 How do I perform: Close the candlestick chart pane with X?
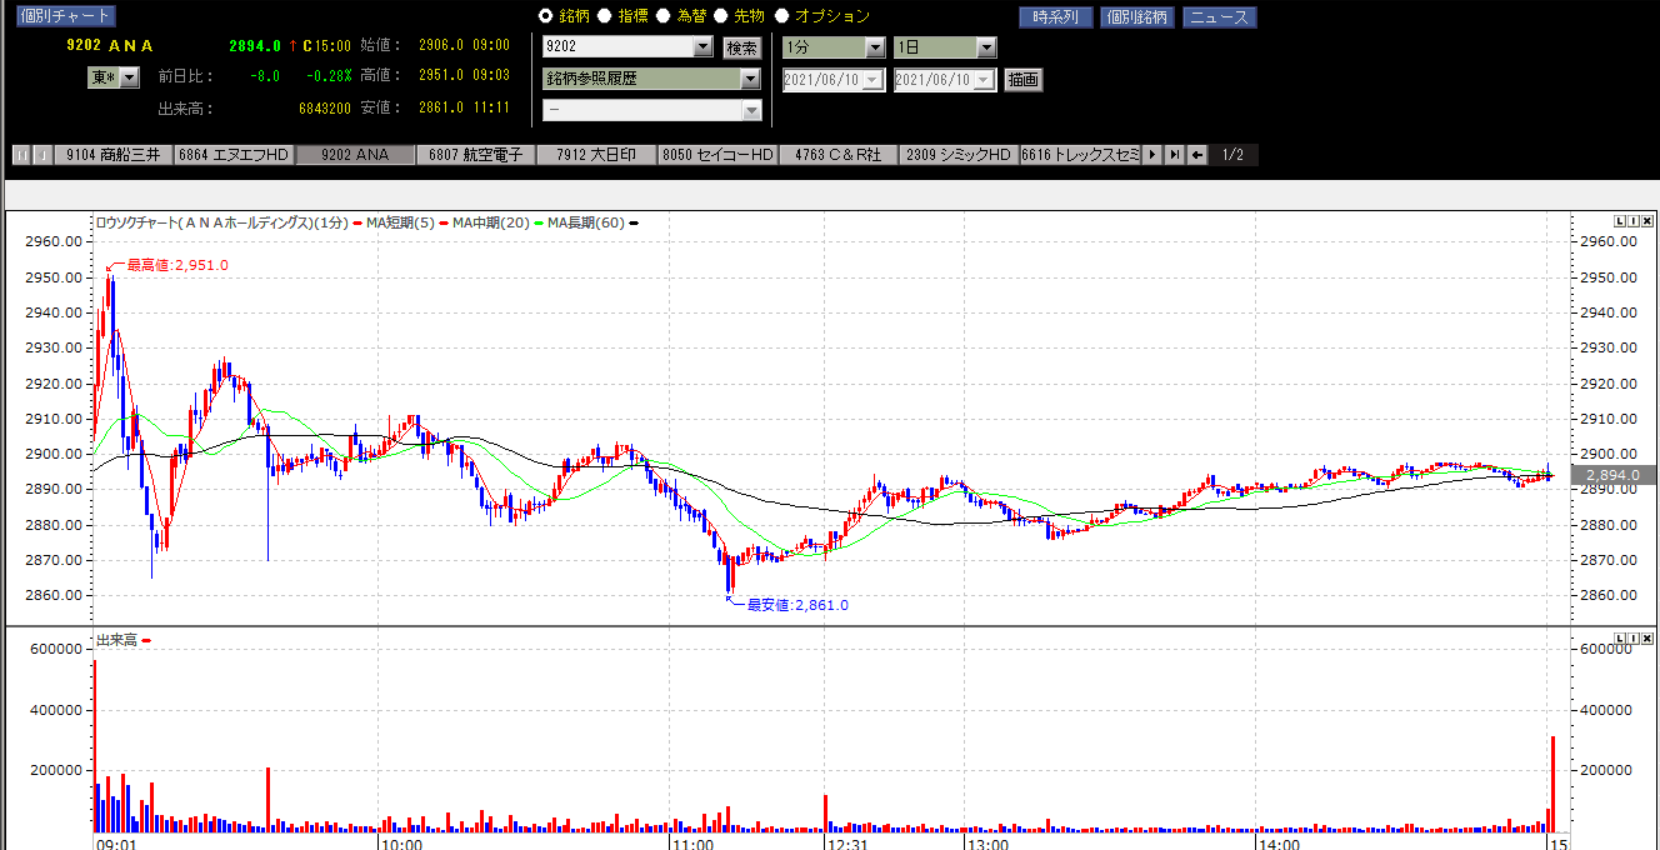point(1647,221)
